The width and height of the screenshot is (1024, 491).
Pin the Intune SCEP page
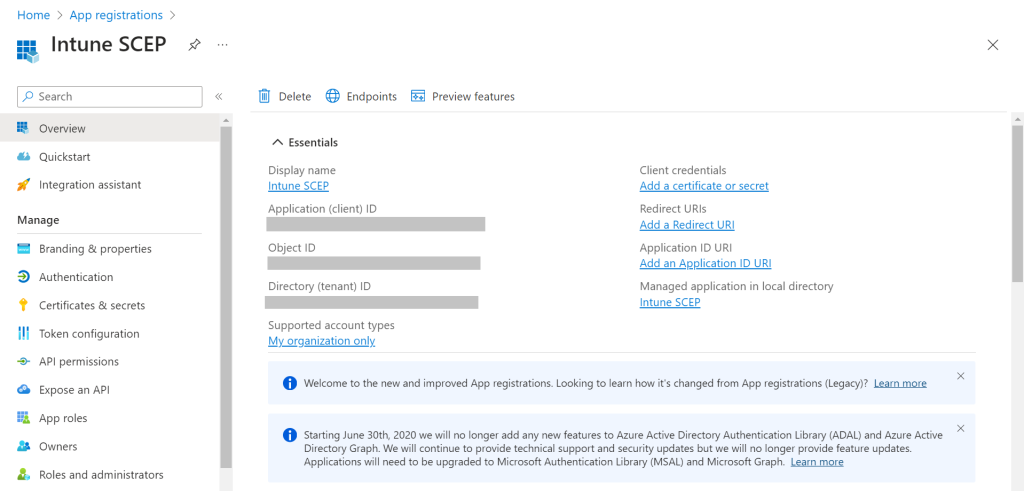click(x=194, y=45)
